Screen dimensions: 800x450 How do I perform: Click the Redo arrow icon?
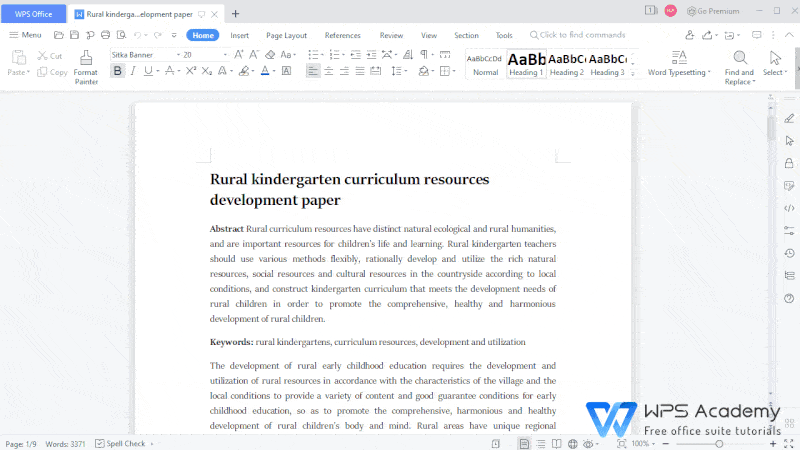(158, 35)
